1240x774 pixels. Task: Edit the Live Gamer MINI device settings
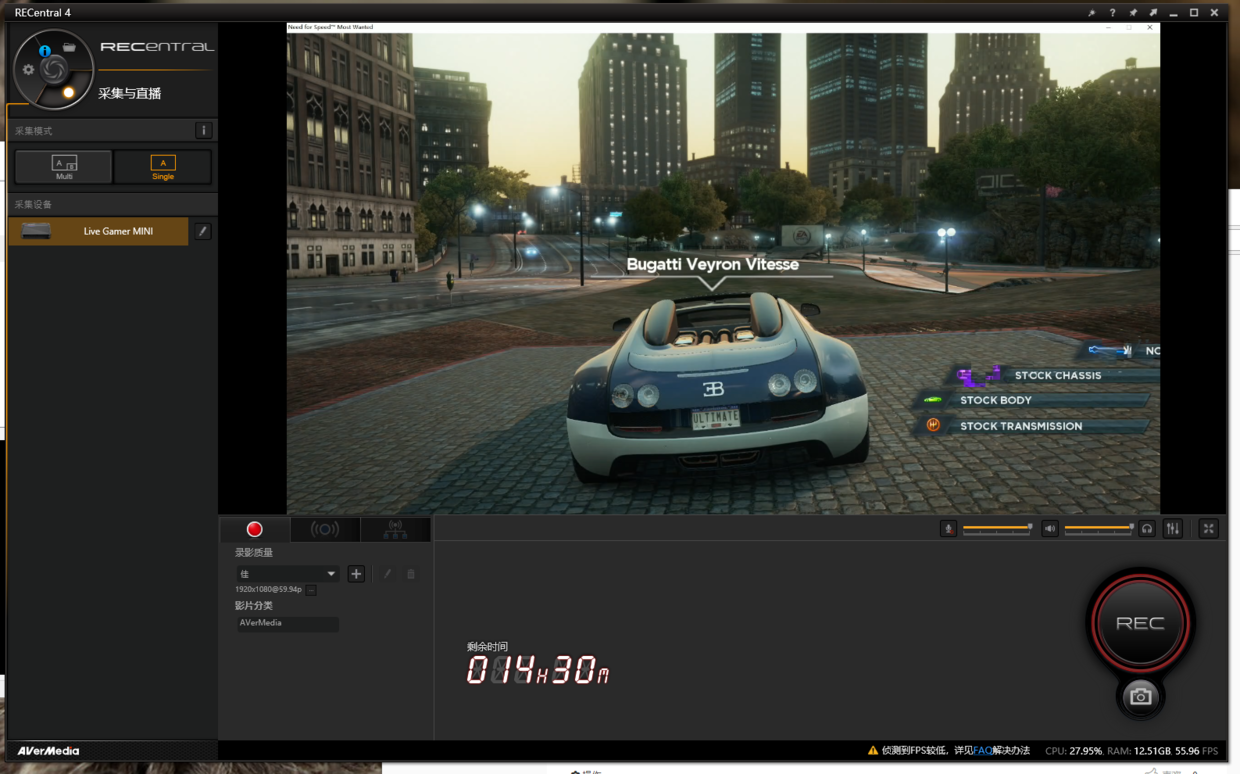(x=203, y=231)
